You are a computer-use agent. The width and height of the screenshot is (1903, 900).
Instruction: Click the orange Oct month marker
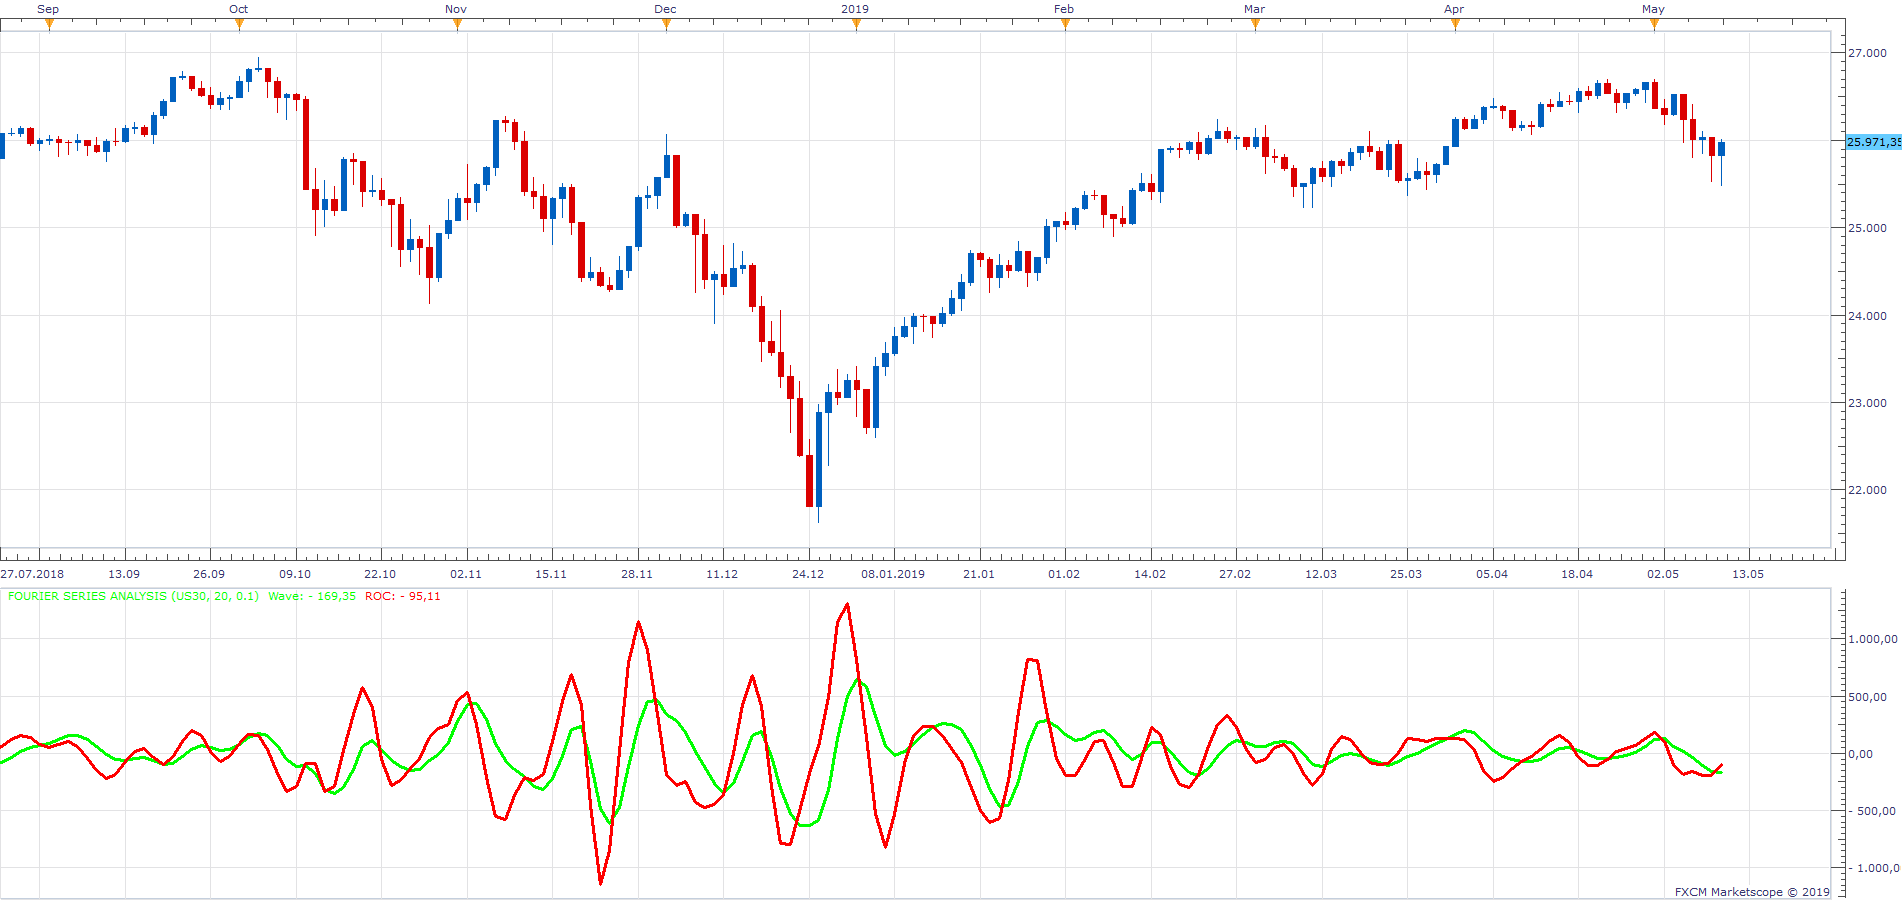click(239, 25)
